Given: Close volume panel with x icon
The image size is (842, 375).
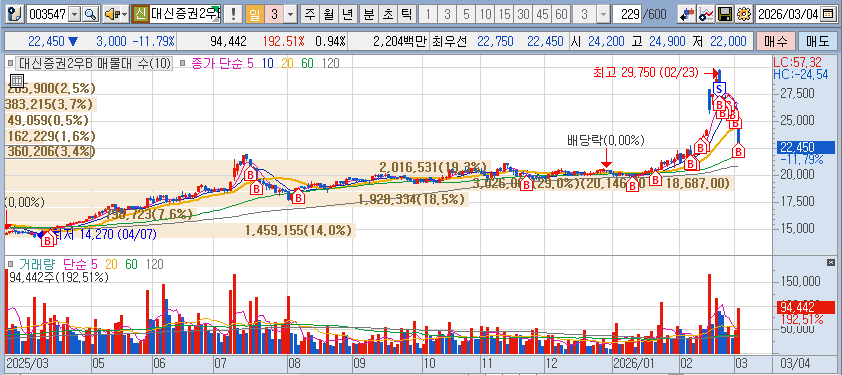Looking at the screenshot, I should coord(832,262).
